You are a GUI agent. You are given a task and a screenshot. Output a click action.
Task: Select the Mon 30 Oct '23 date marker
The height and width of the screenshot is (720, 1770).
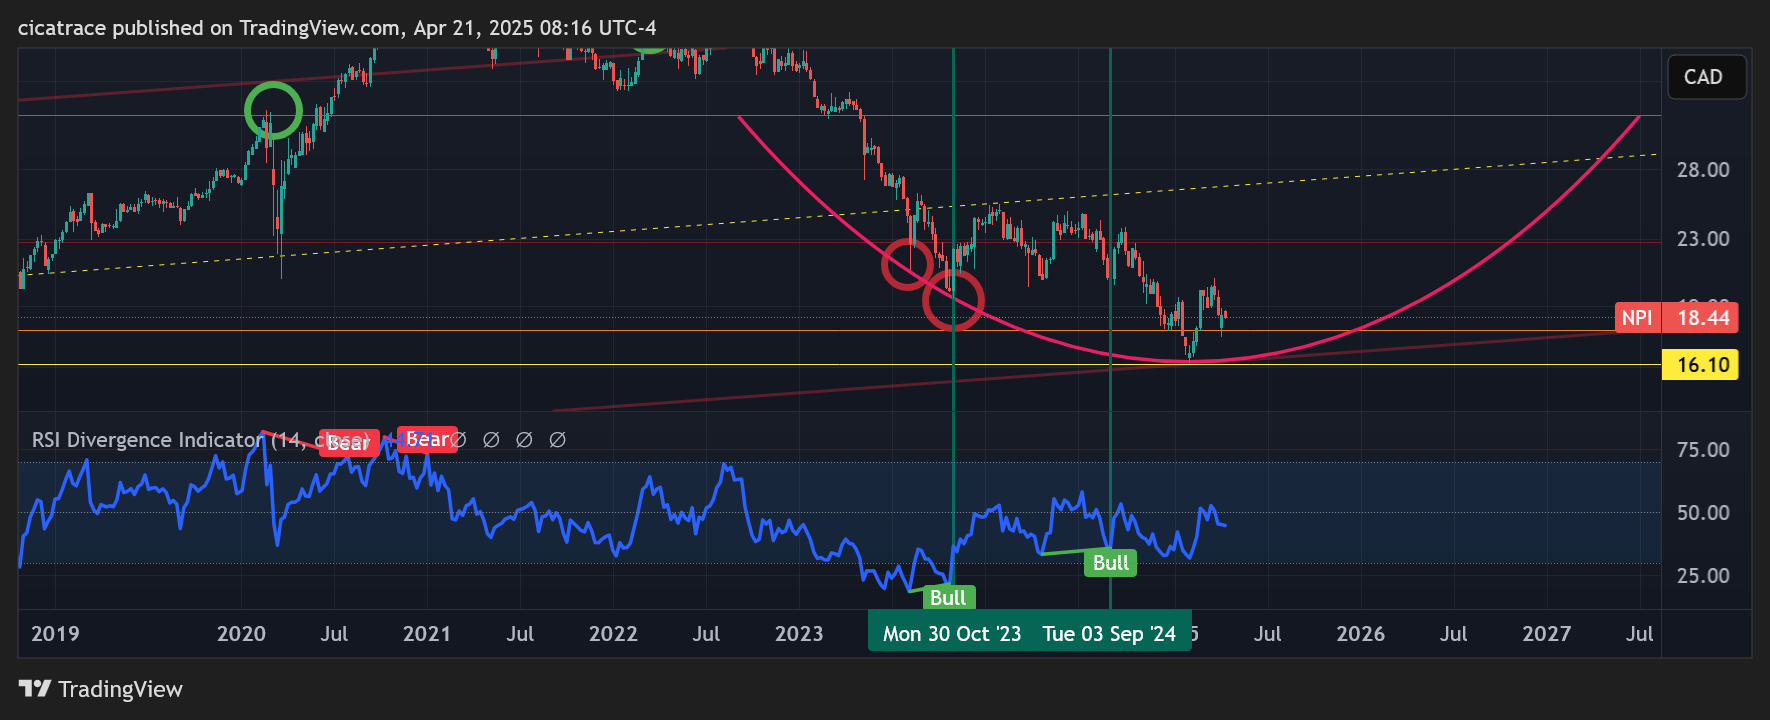click(x=951, y=634)
